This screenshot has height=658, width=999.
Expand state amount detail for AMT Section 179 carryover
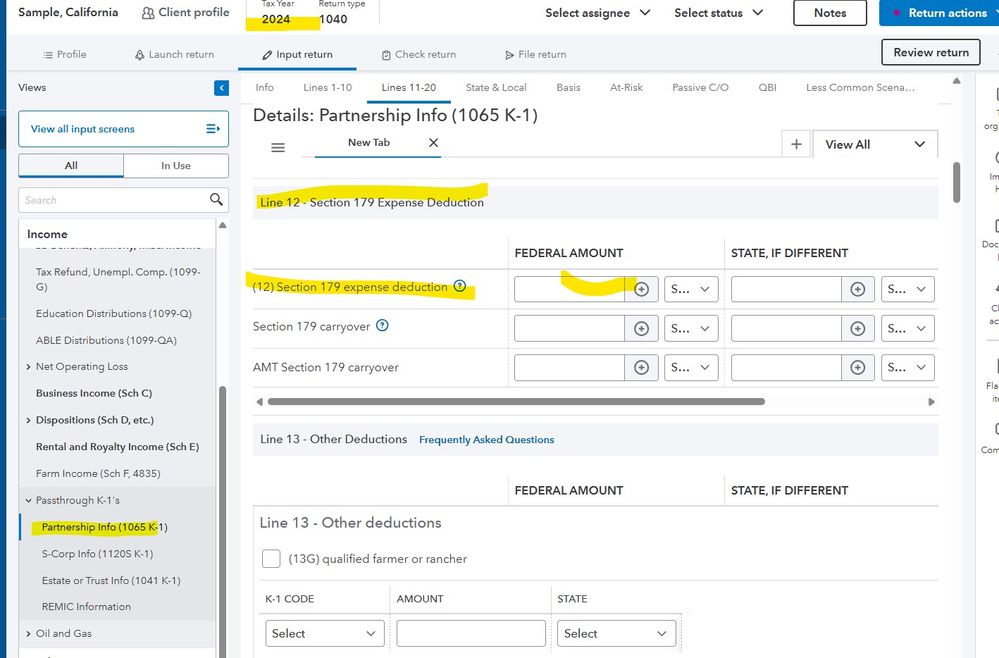[x=857, y=367]
